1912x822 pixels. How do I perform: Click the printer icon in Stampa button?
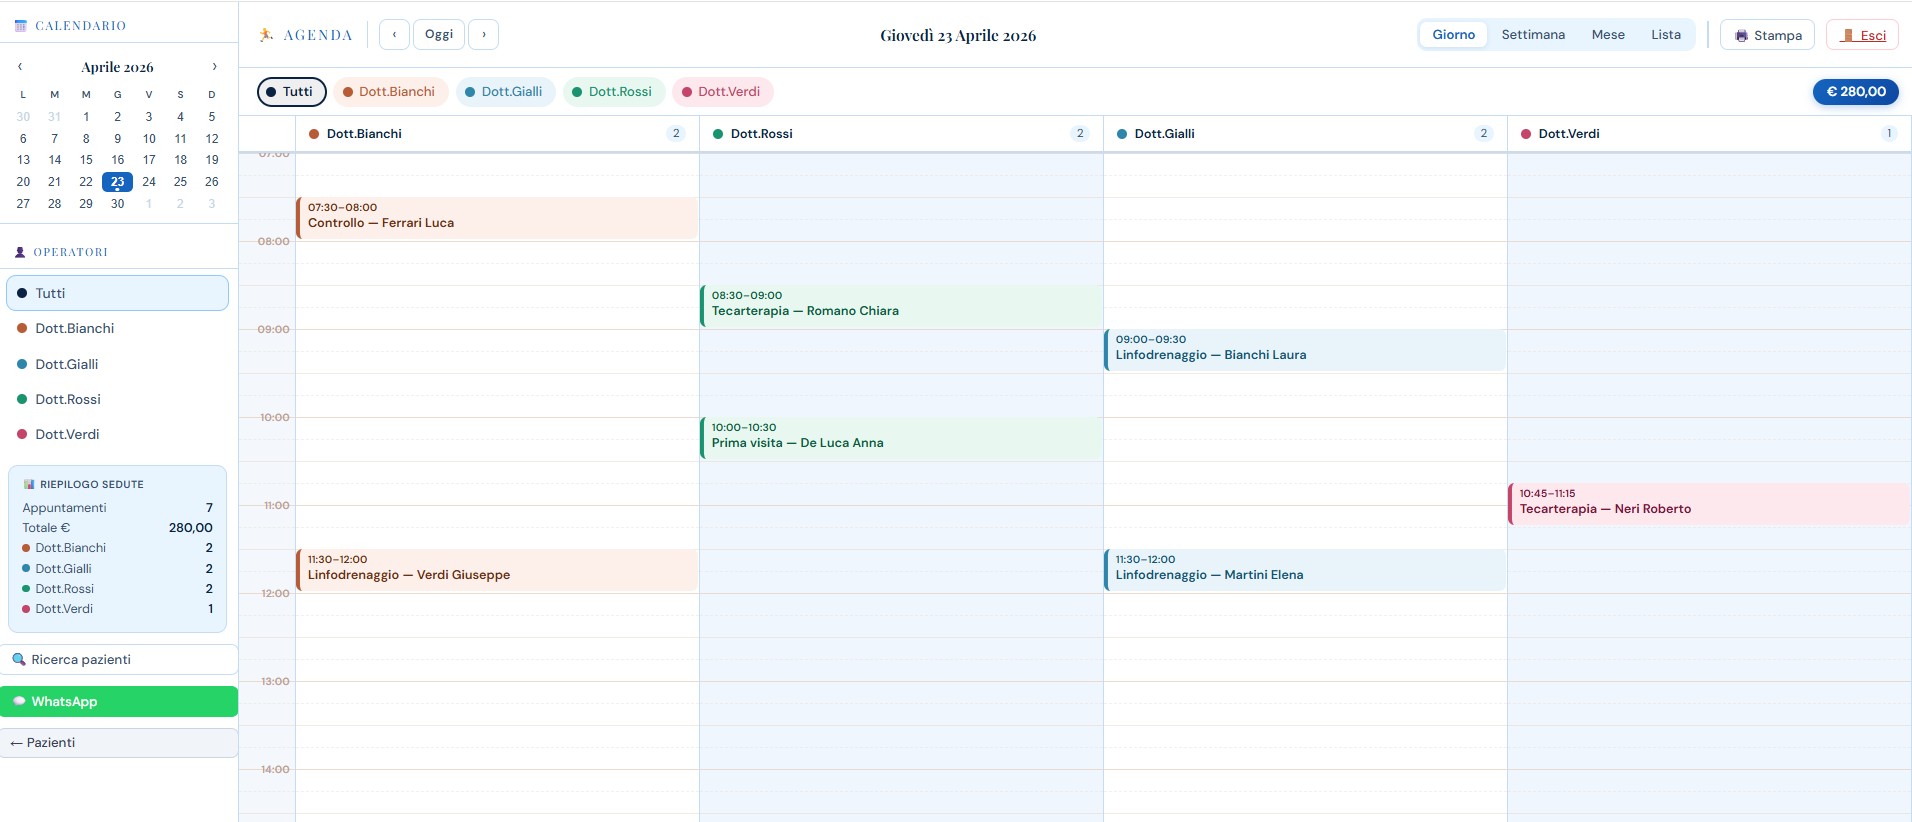tap(1742, 36)
